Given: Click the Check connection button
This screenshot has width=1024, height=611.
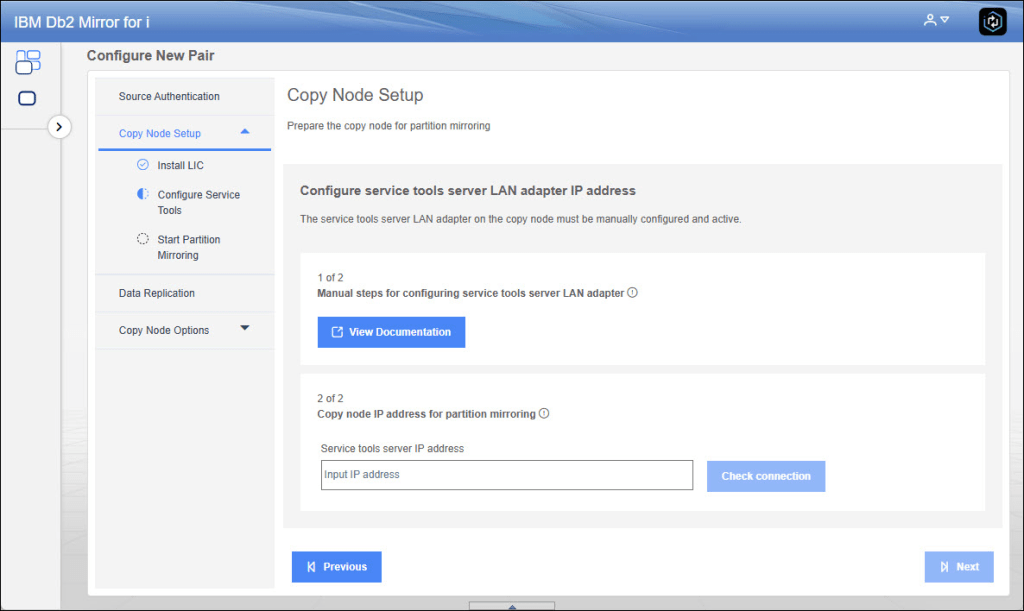Looking at the screenshot, I should pyautogui.click(x=766, y=477).
